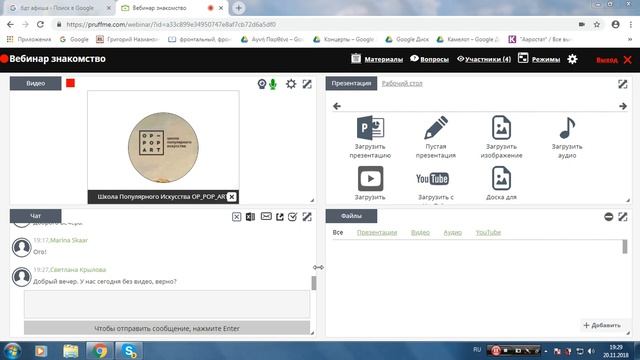640x360 pixels.
Task: Filter files by Аудио
Action: (452, 232)
